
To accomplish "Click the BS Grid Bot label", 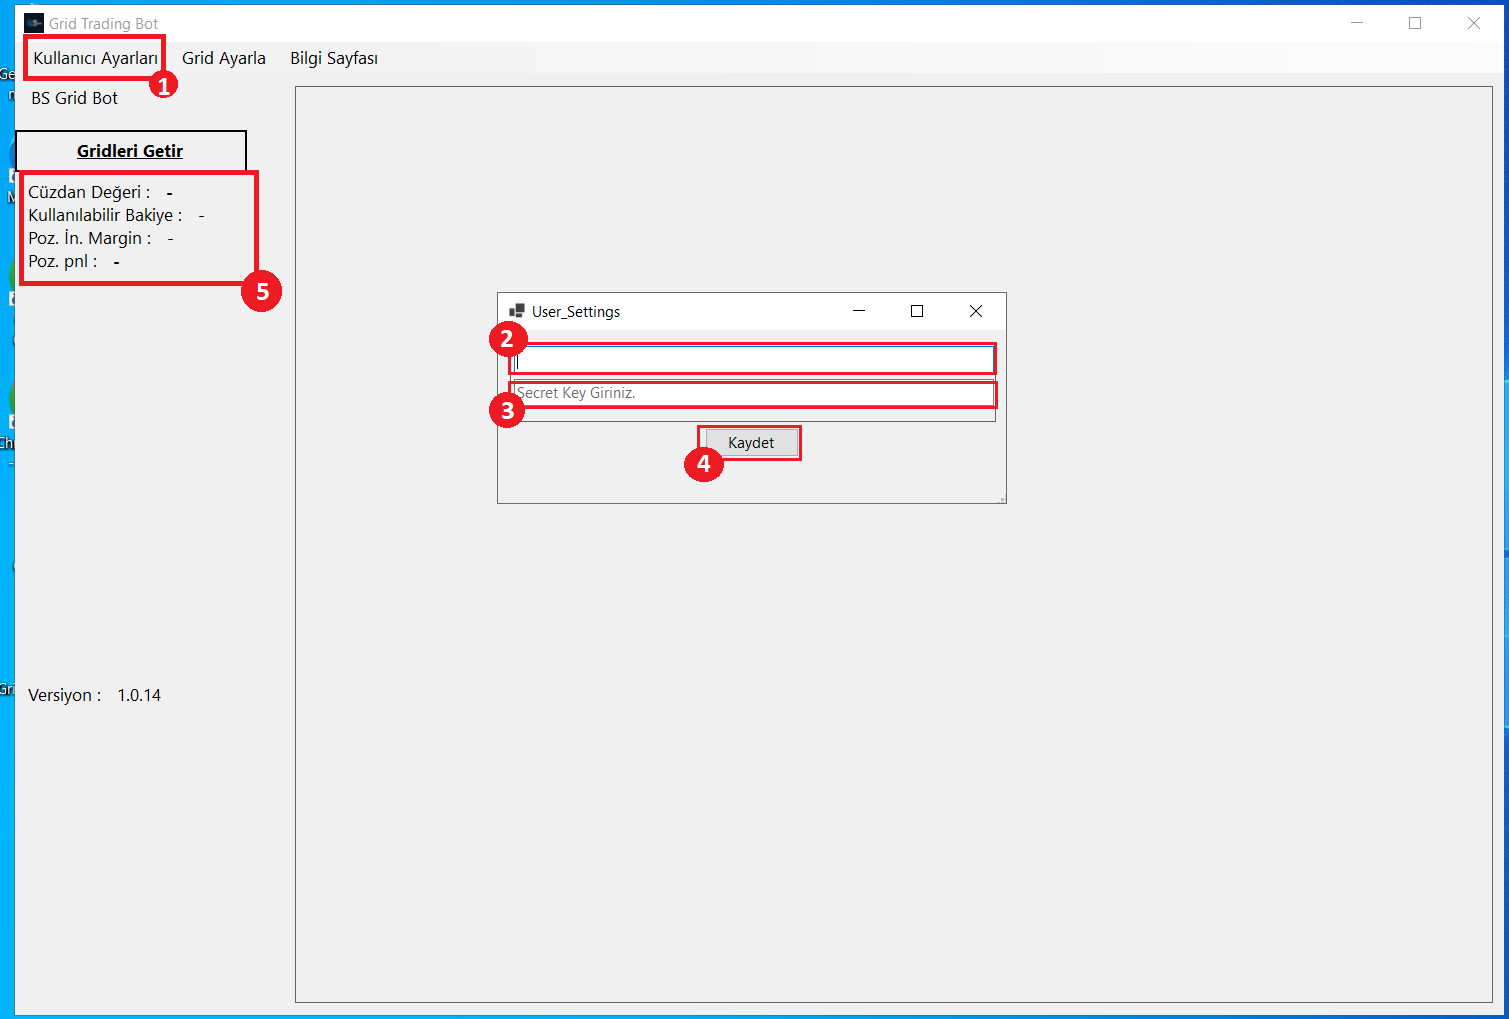I will click(x=74, y=98).
